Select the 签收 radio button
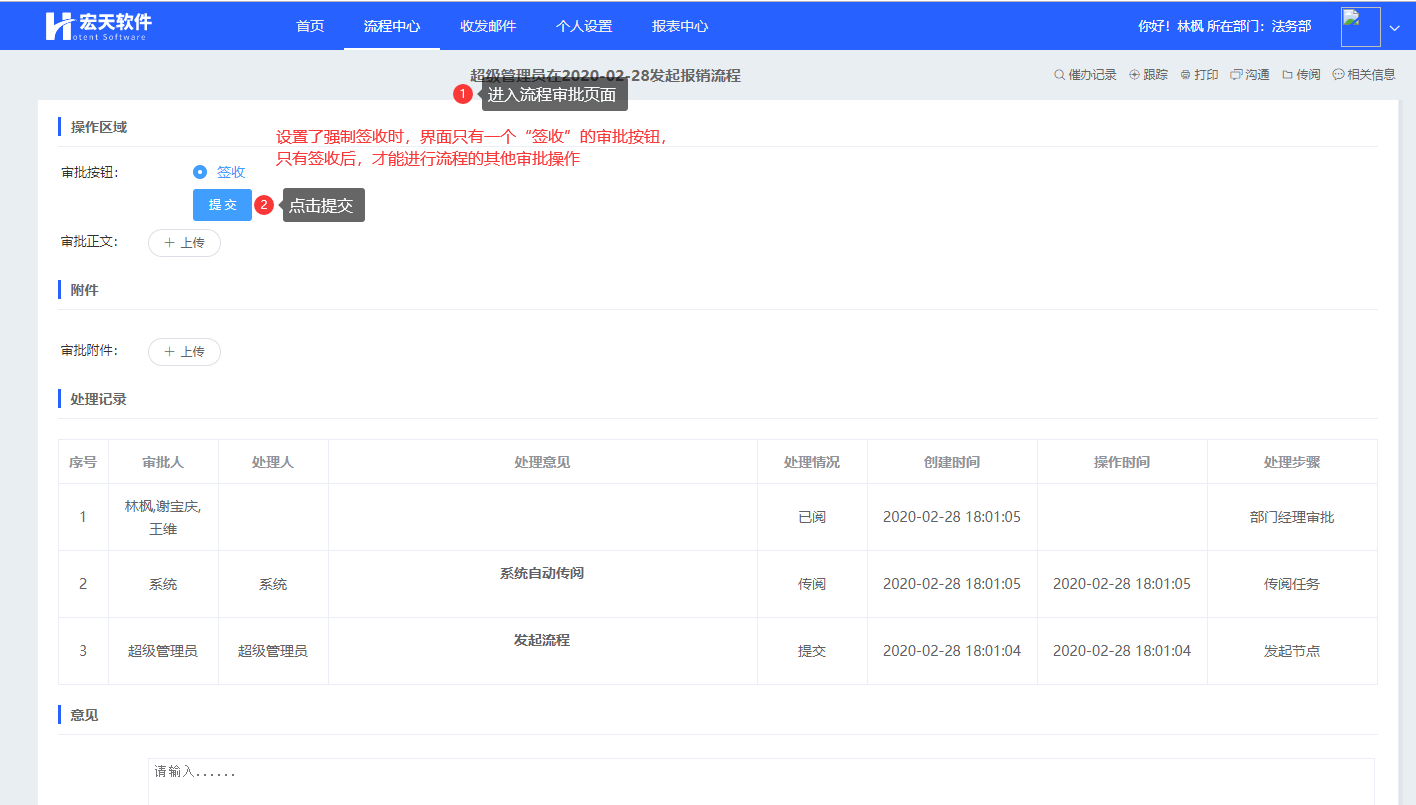 pos(200,172)
